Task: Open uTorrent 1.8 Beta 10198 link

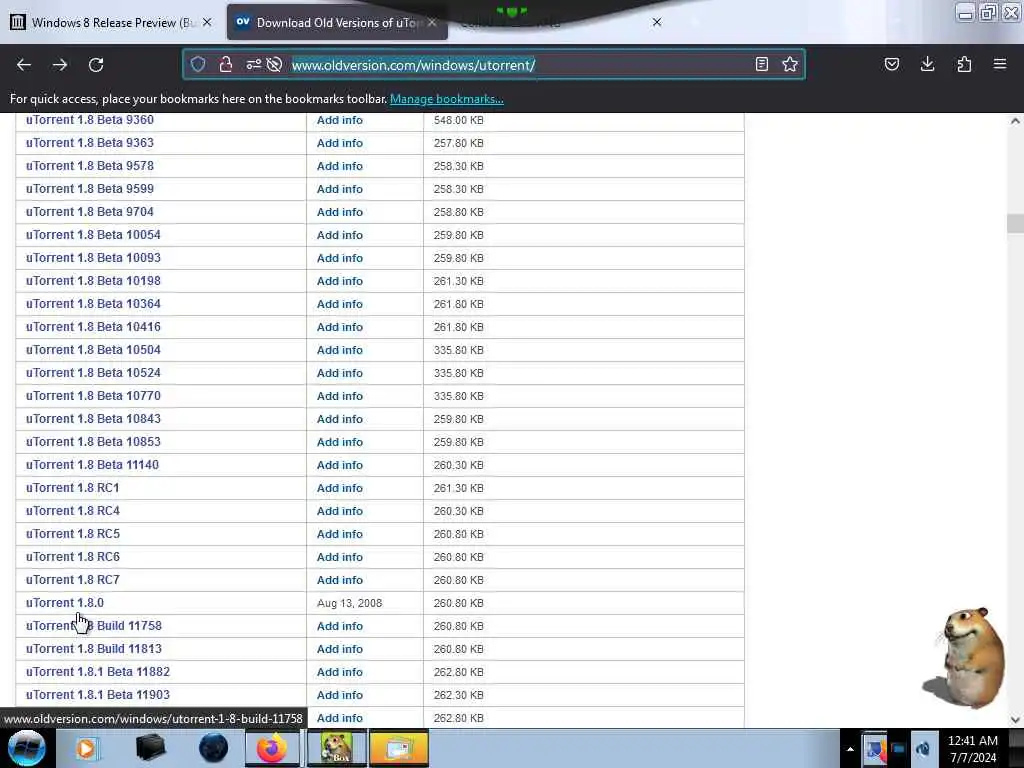Action: (x=93, y=281)
